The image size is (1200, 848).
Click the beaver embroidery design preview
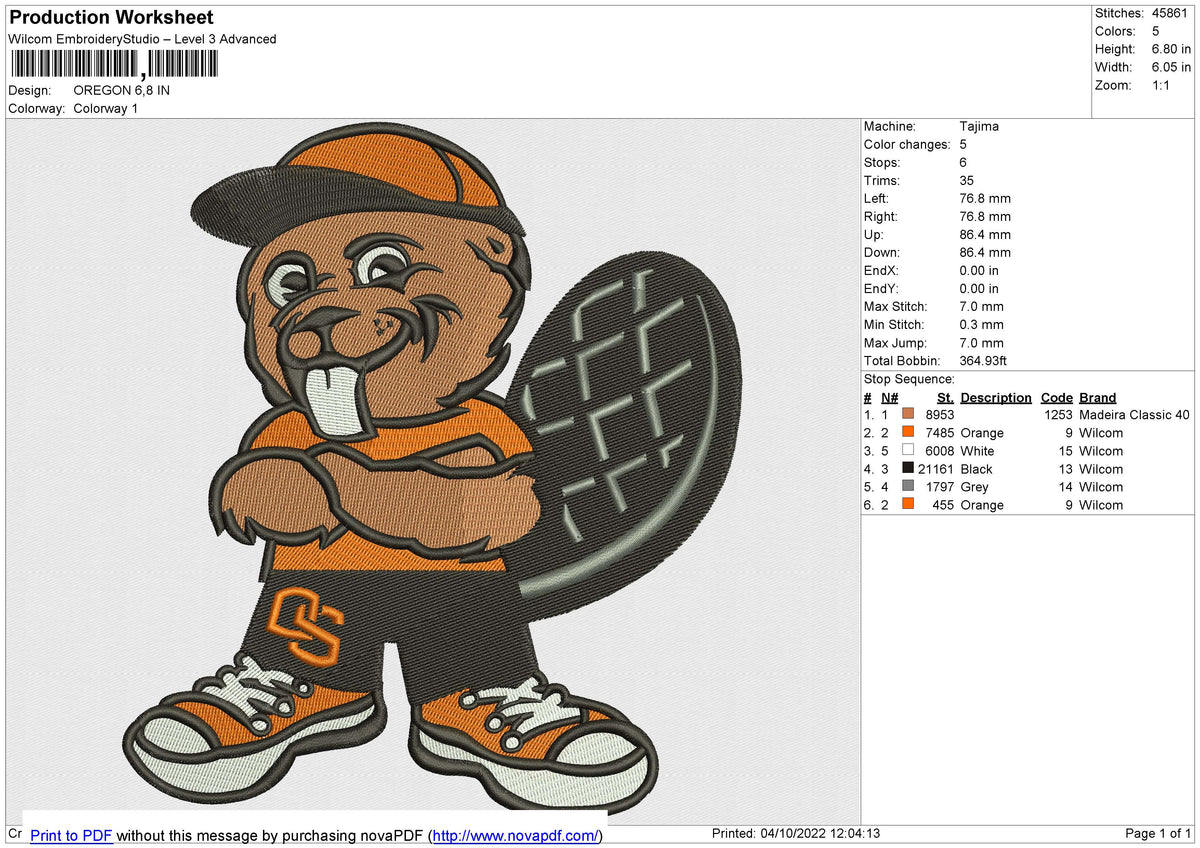[433, 468]
